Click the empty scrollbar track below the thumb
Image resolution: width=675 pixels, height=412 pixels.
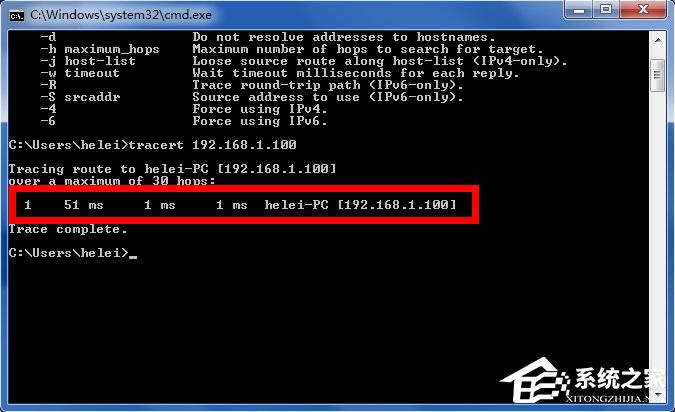(x=658, y=237)
